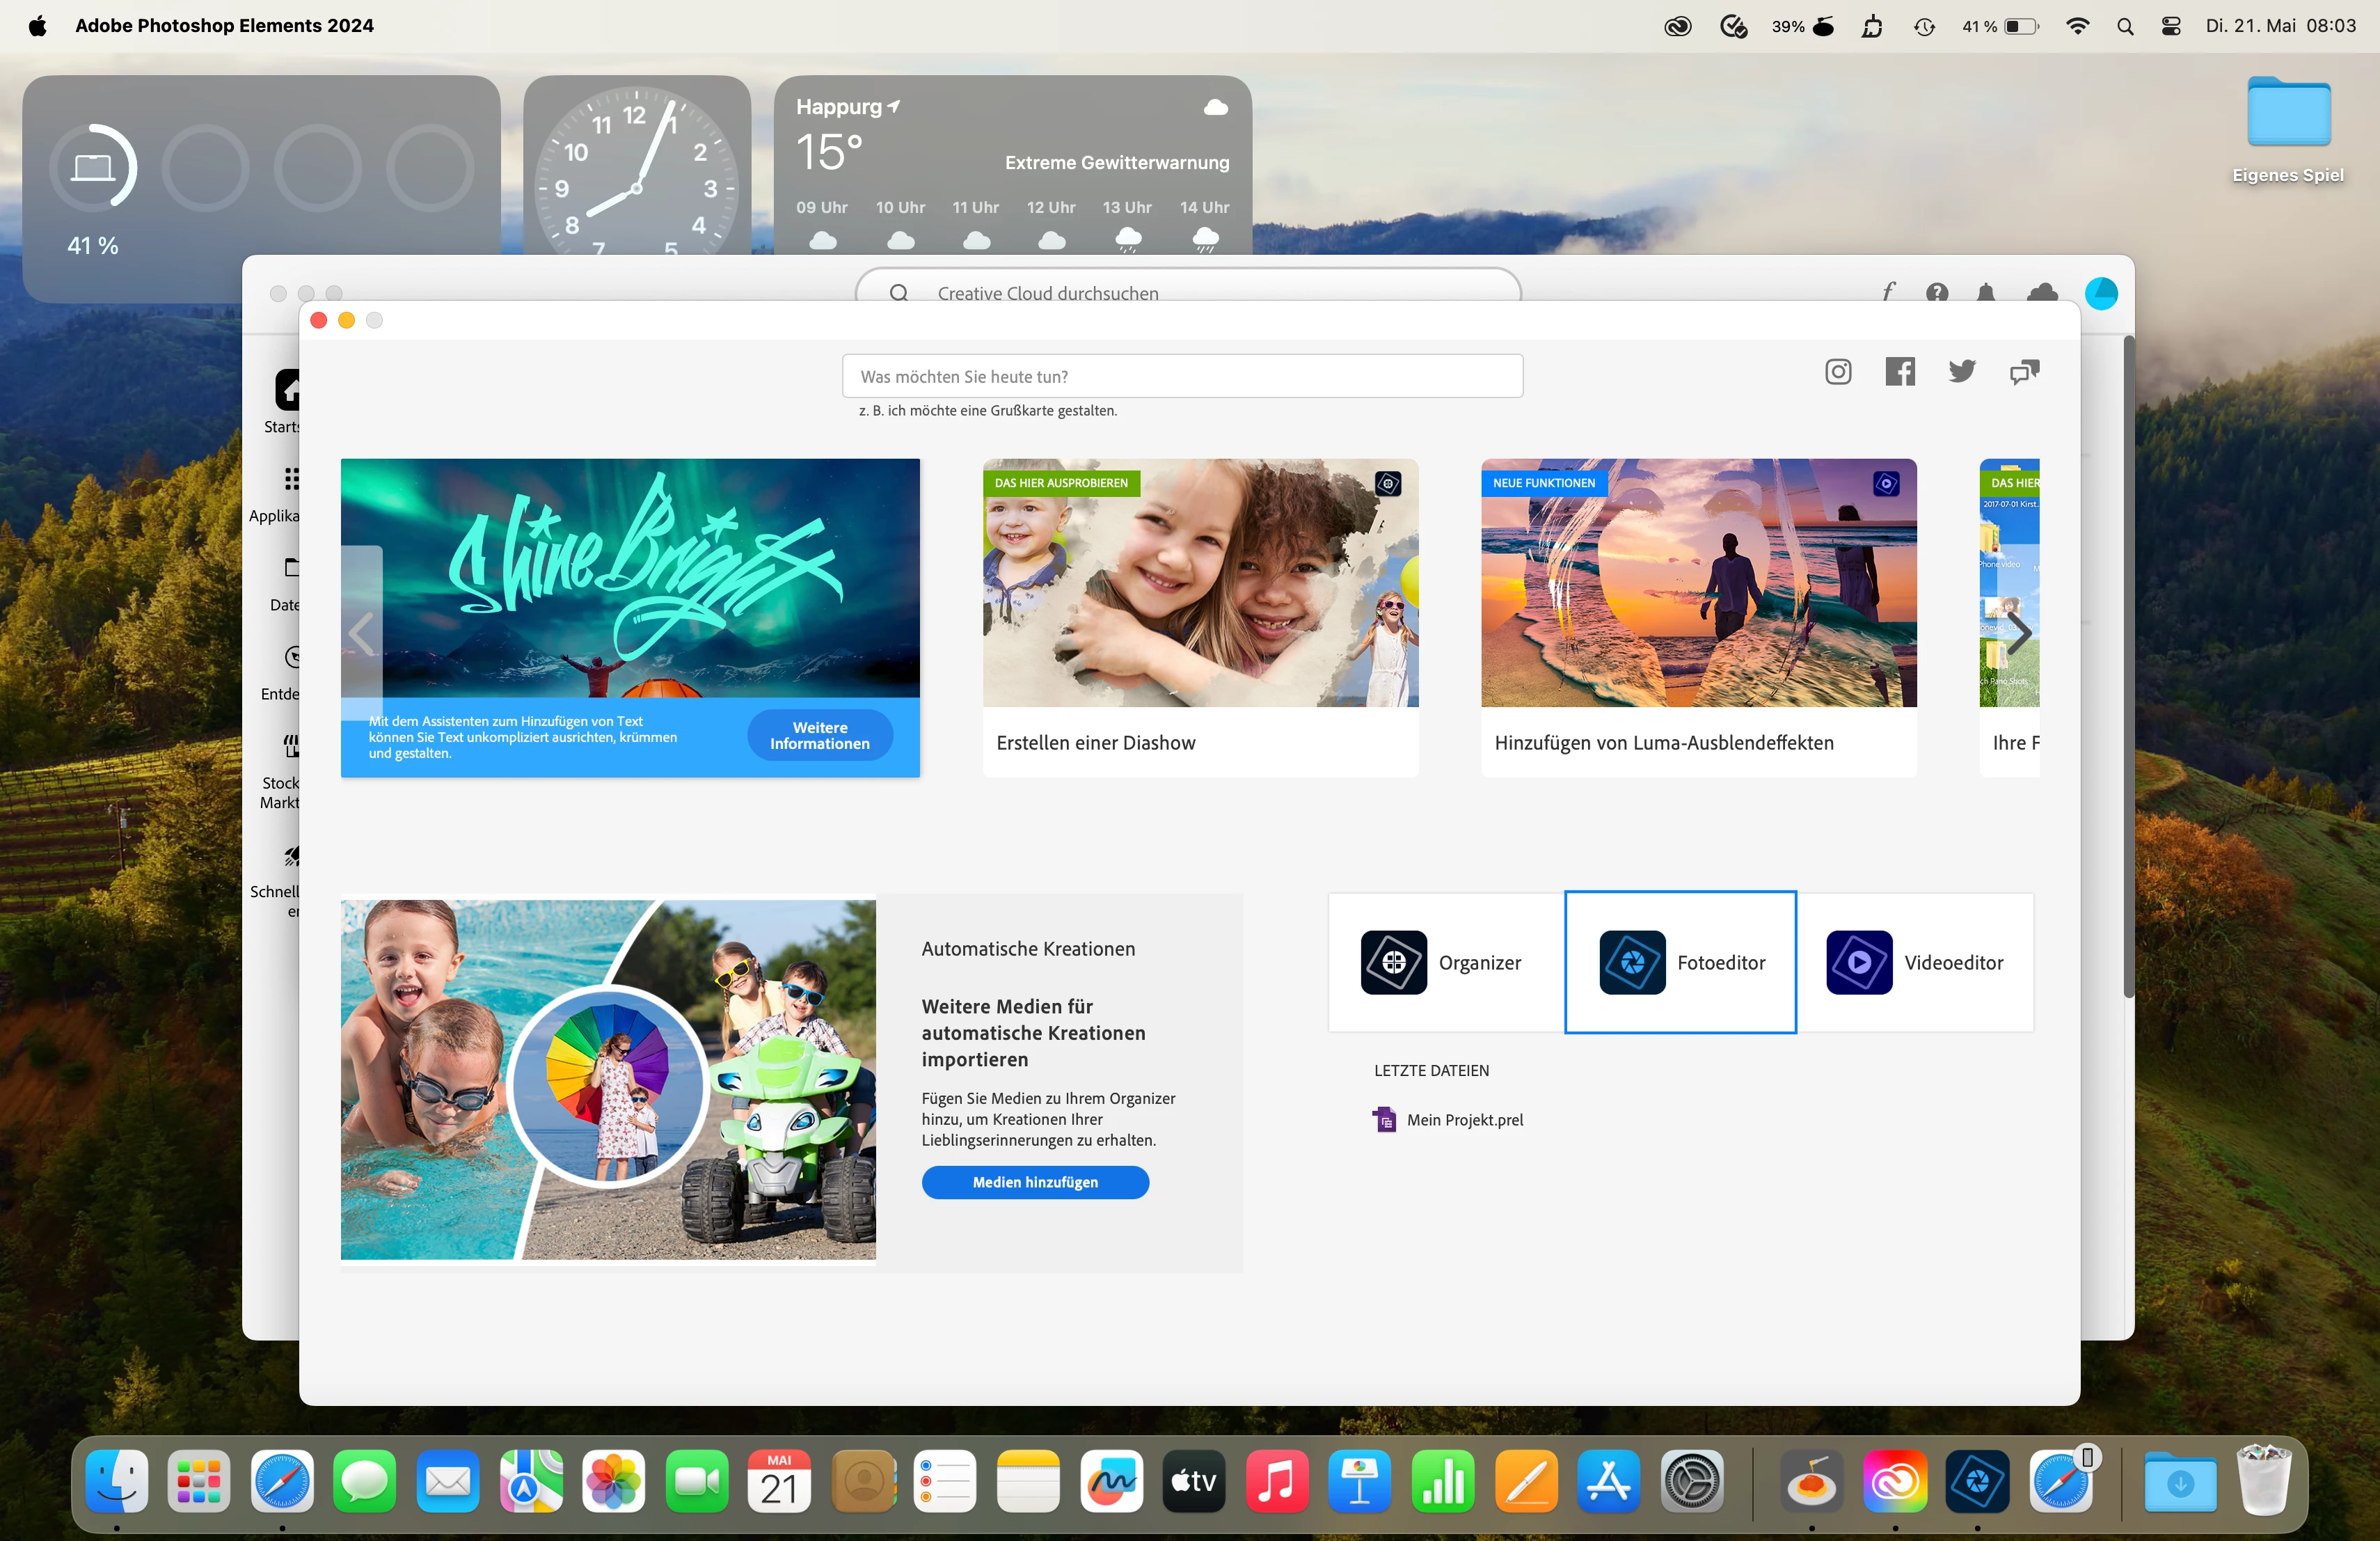Show next carousel cards with right chevron
The height and width of the screenshot is (1541, 2380).
2019,633
